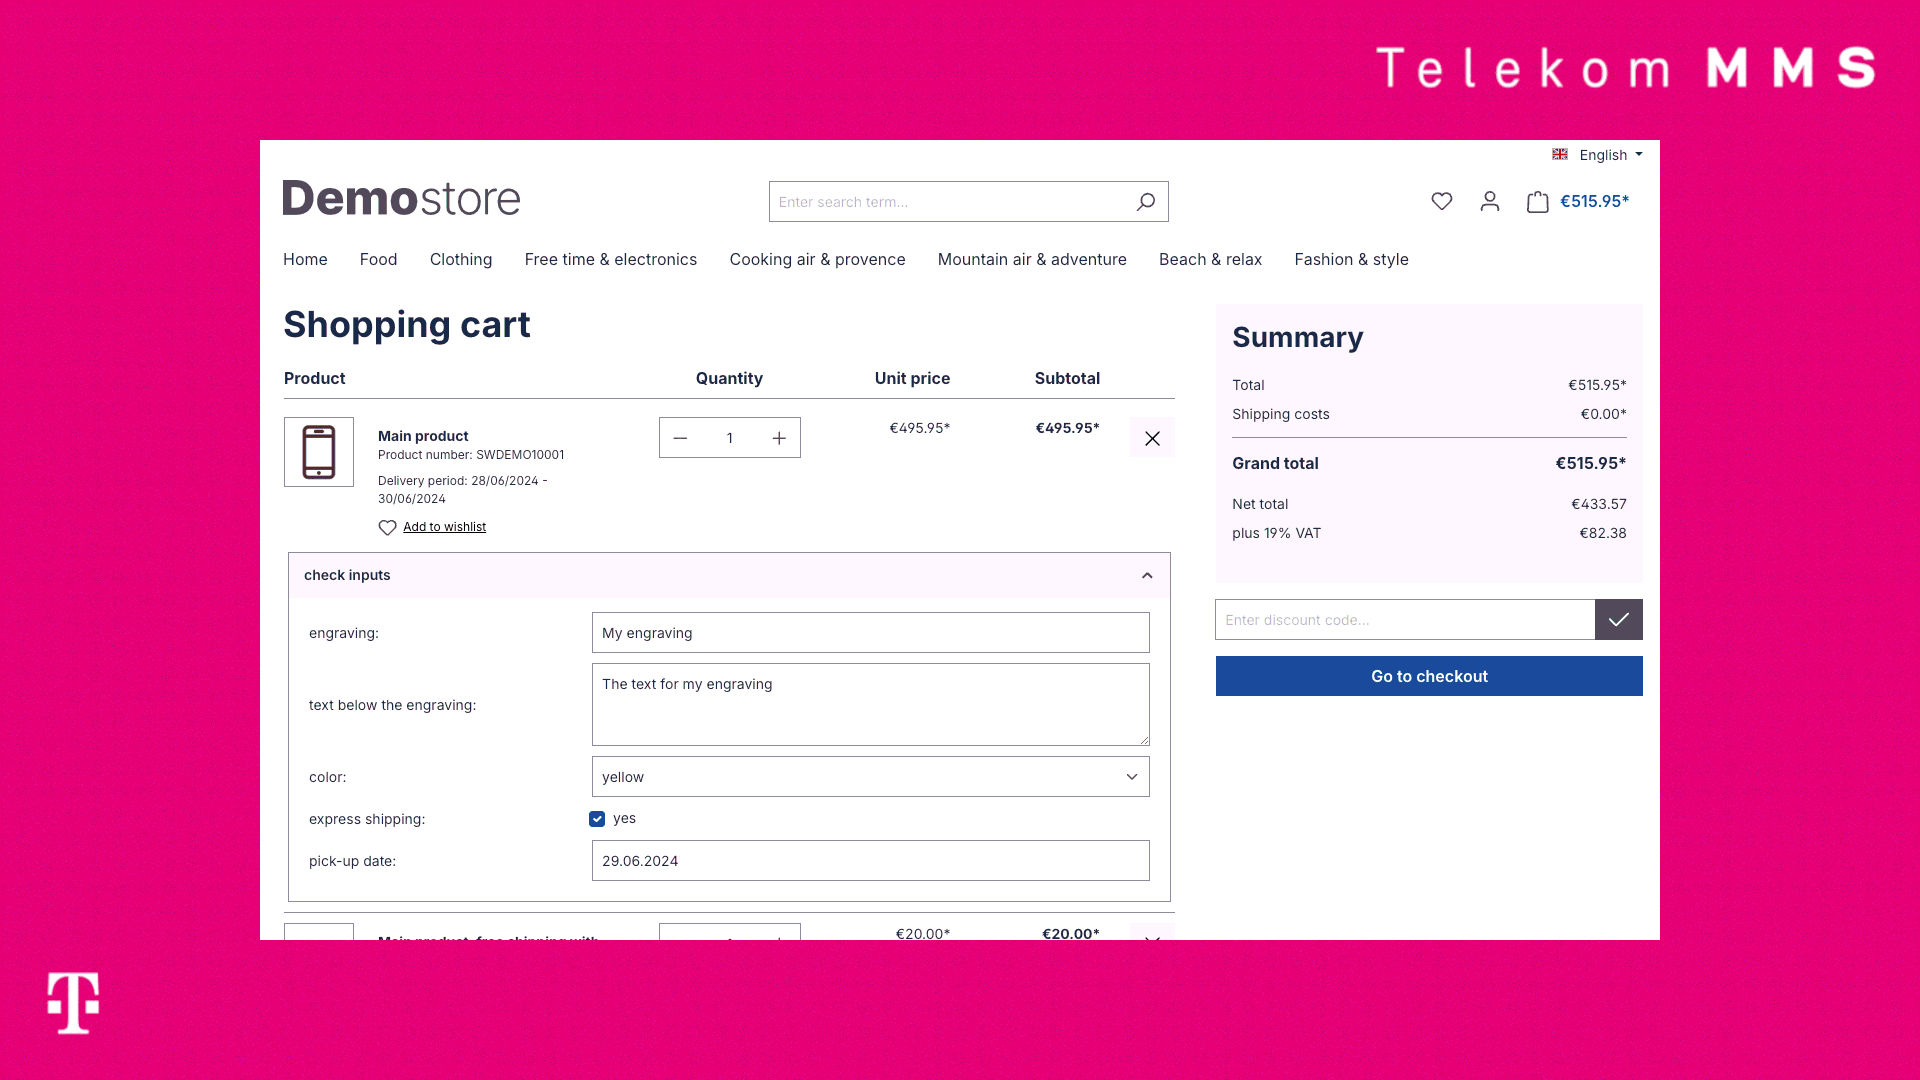Click the remove item X icon
Image resolution: width=1920 pixels, height=1080 pixels.
click(x=1151, y=438)
